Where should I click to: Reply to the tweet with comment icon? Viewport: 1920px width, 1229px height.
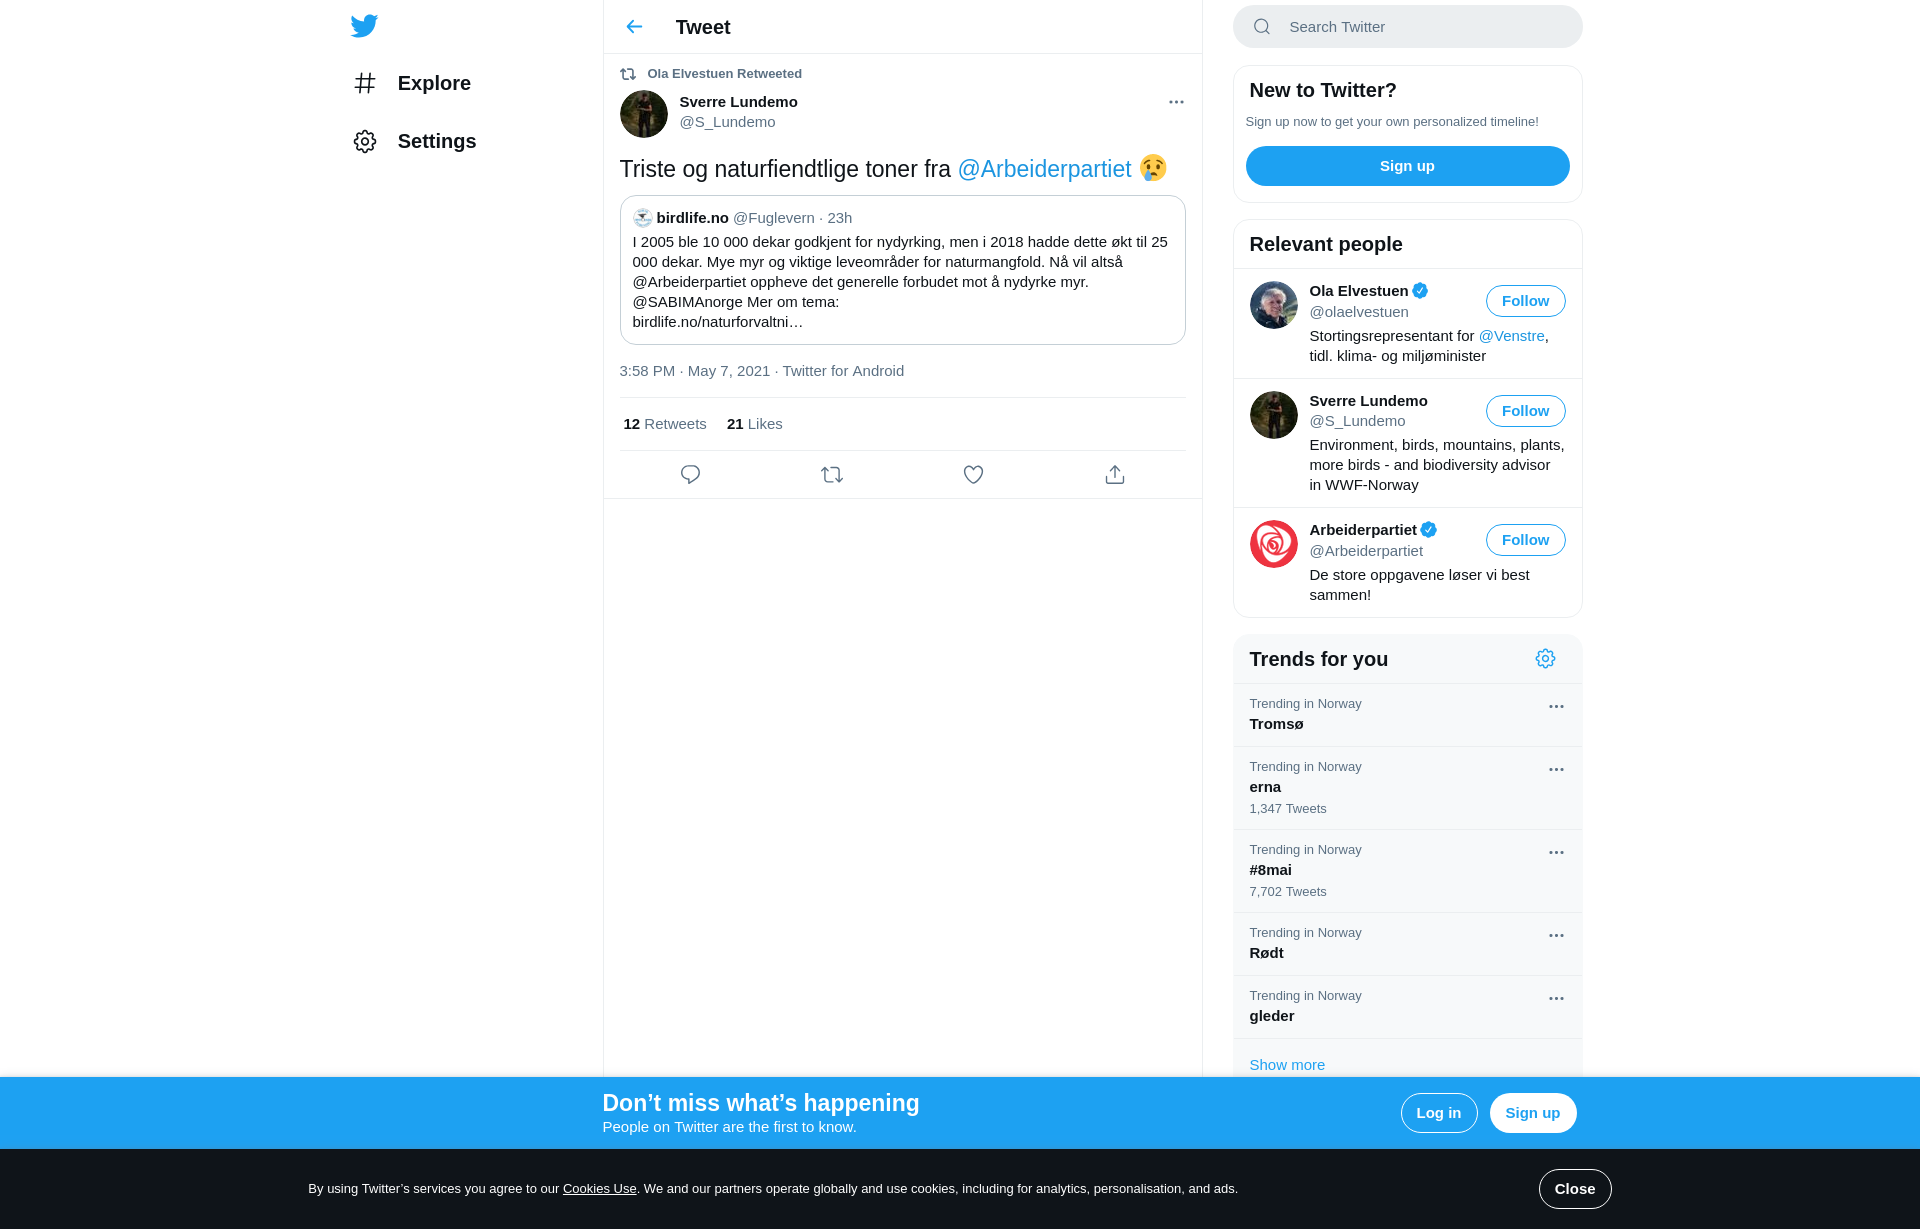[690, 474]
